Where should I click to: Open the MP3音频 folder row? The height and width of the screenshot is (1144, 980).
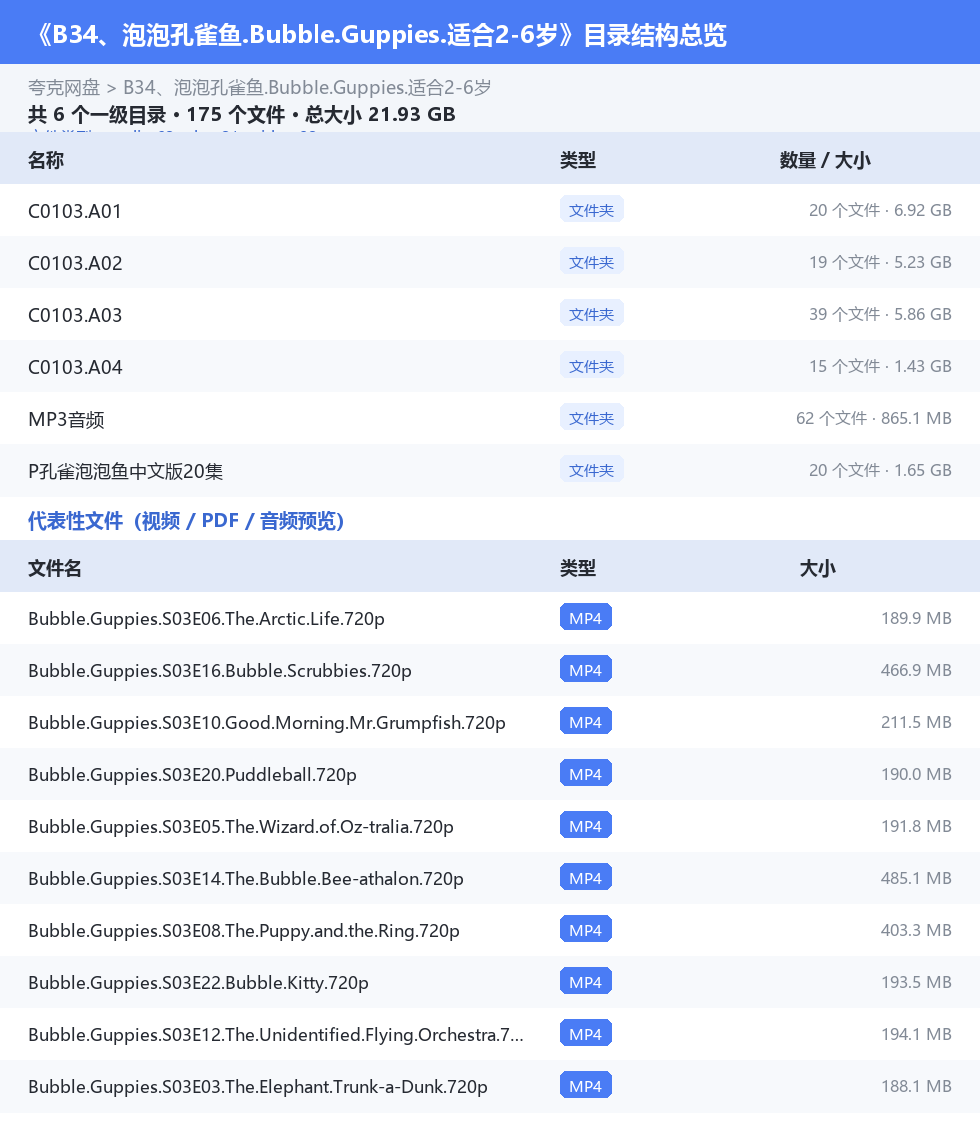(490, 419)
